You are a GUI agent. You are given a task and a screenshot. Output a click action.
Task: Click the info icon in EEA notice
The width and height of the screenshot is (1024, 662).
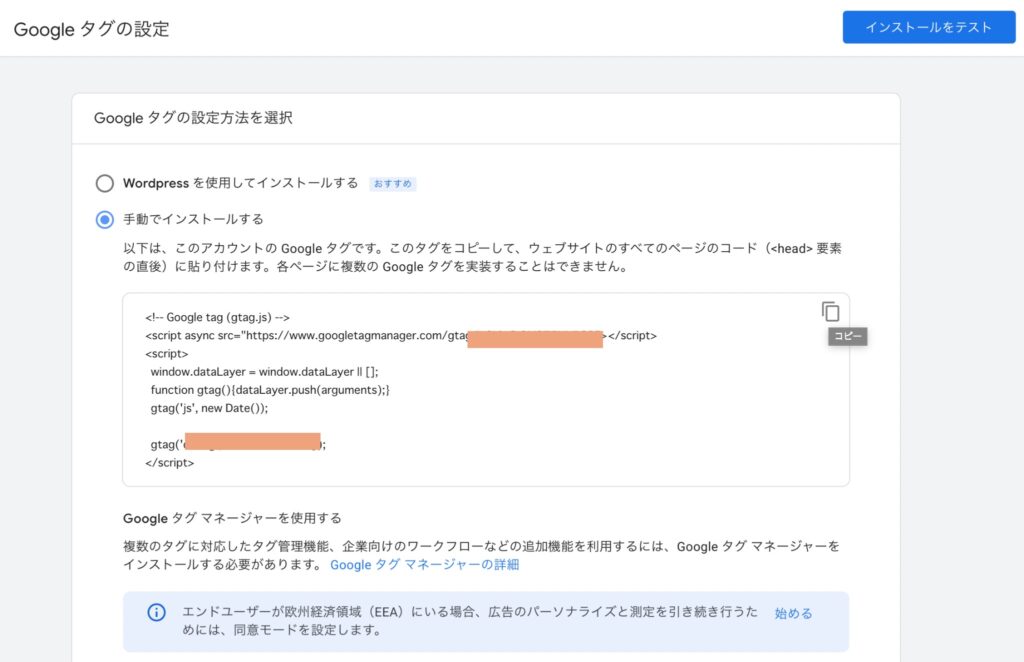click(156, 612)
